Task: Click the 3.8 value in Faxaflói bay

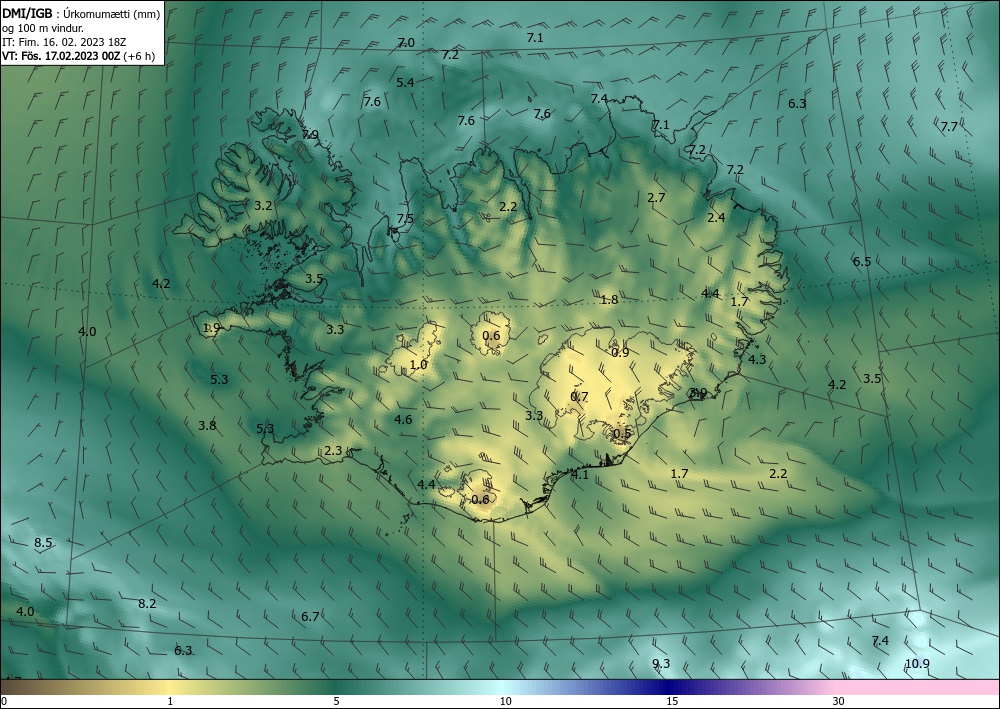Action: tap(207, 425)
